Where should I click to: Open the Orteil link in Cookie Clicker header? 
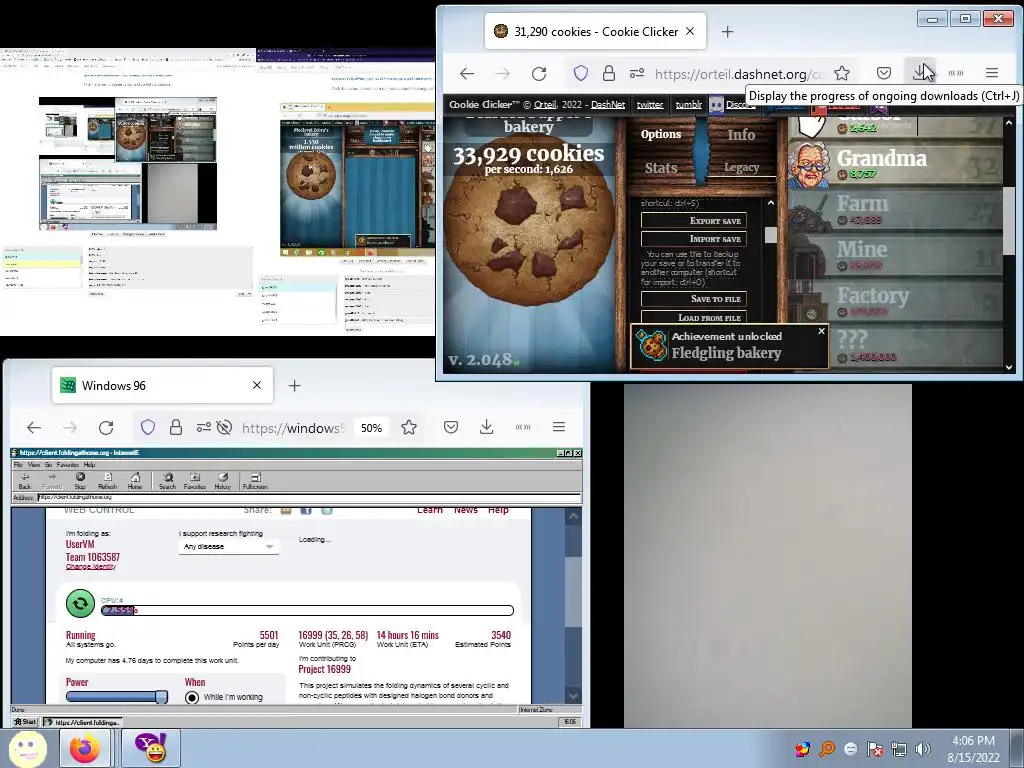[545, 104]
